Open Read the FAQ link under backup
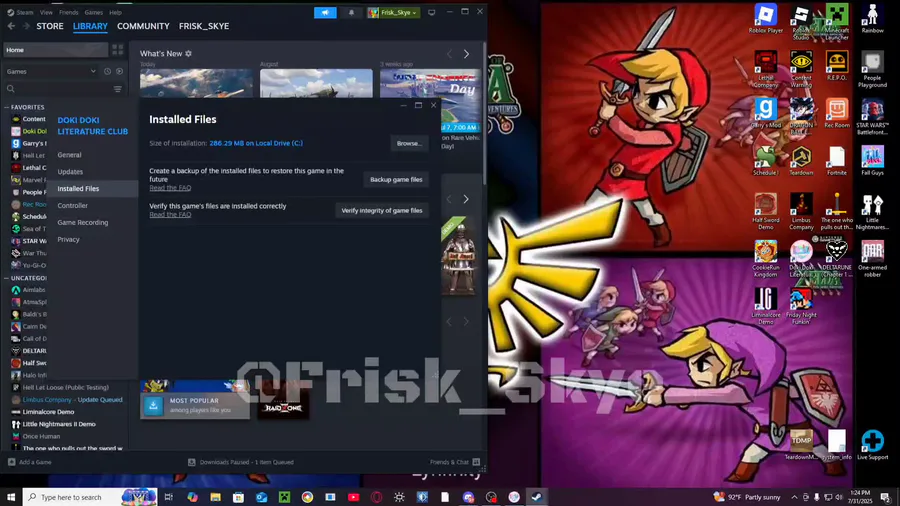The image size is (900, 506). click(x=170, y=188)
